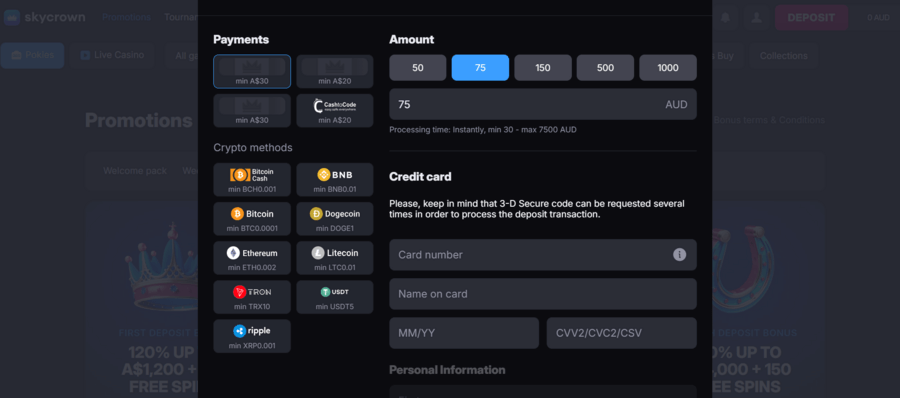Select the 50 amount preset
The image size is (900, 398).
(x=417, y=68)
